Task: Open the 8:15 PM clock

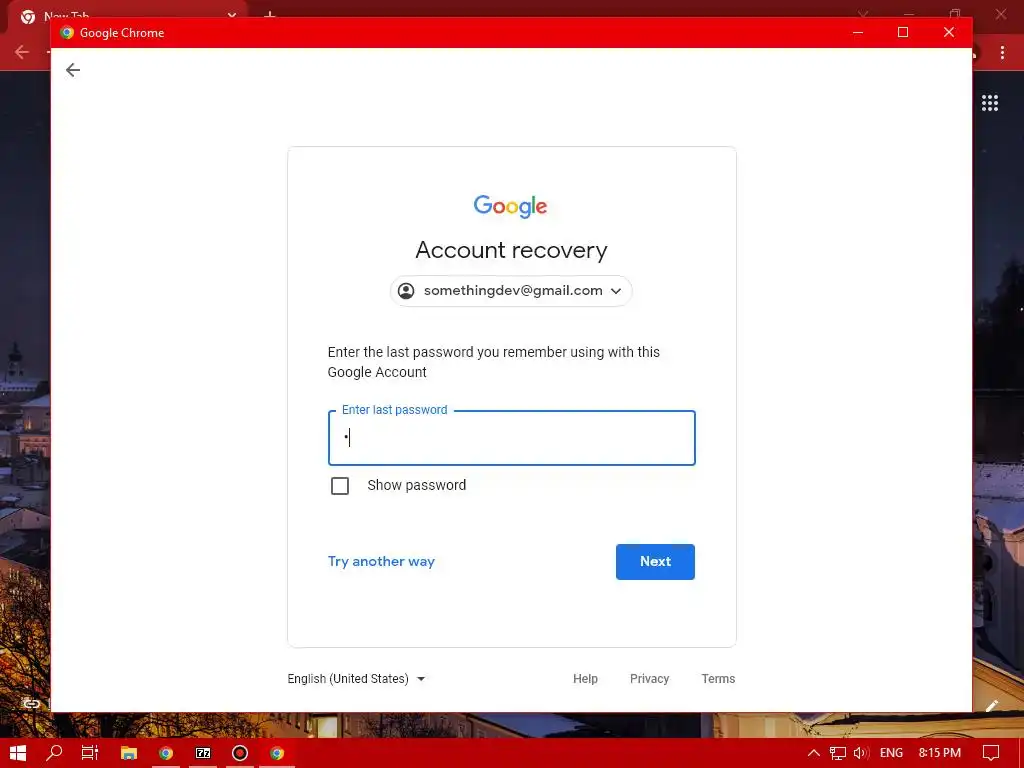Action: point(940,753)
